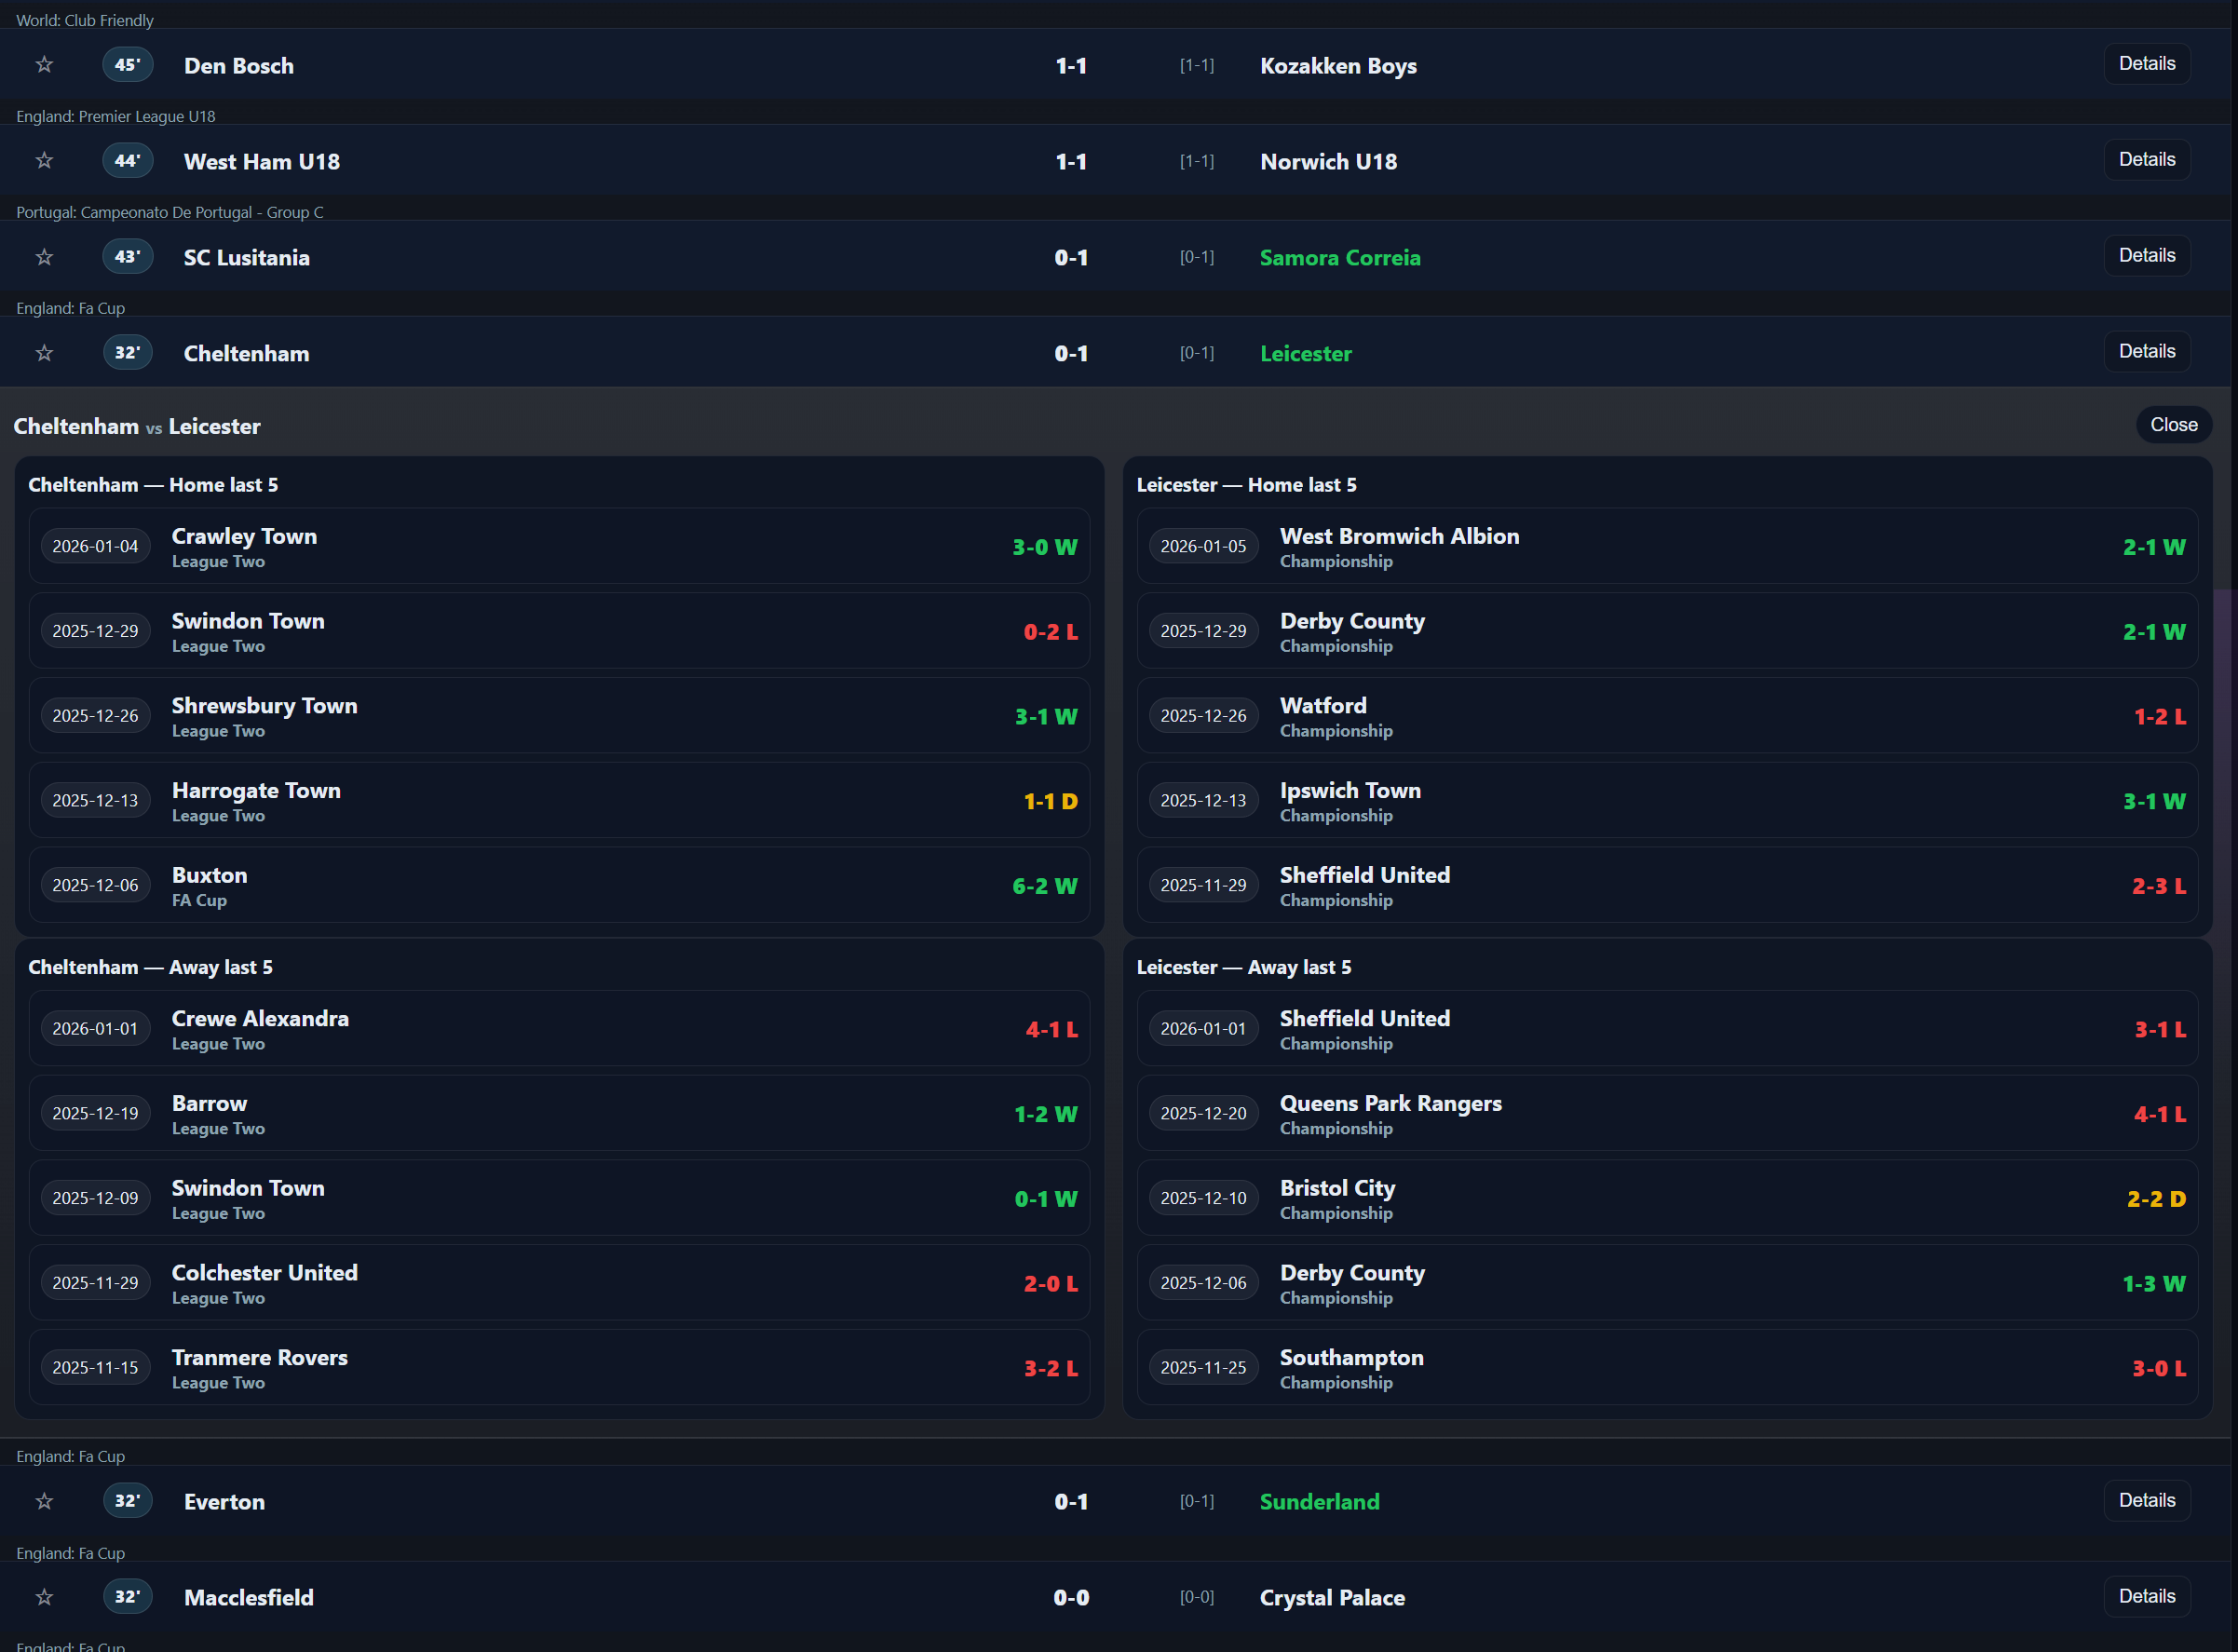
Task: Click the Ipswich Town 3-1 W row
Action: click(x=1667, y=801)
